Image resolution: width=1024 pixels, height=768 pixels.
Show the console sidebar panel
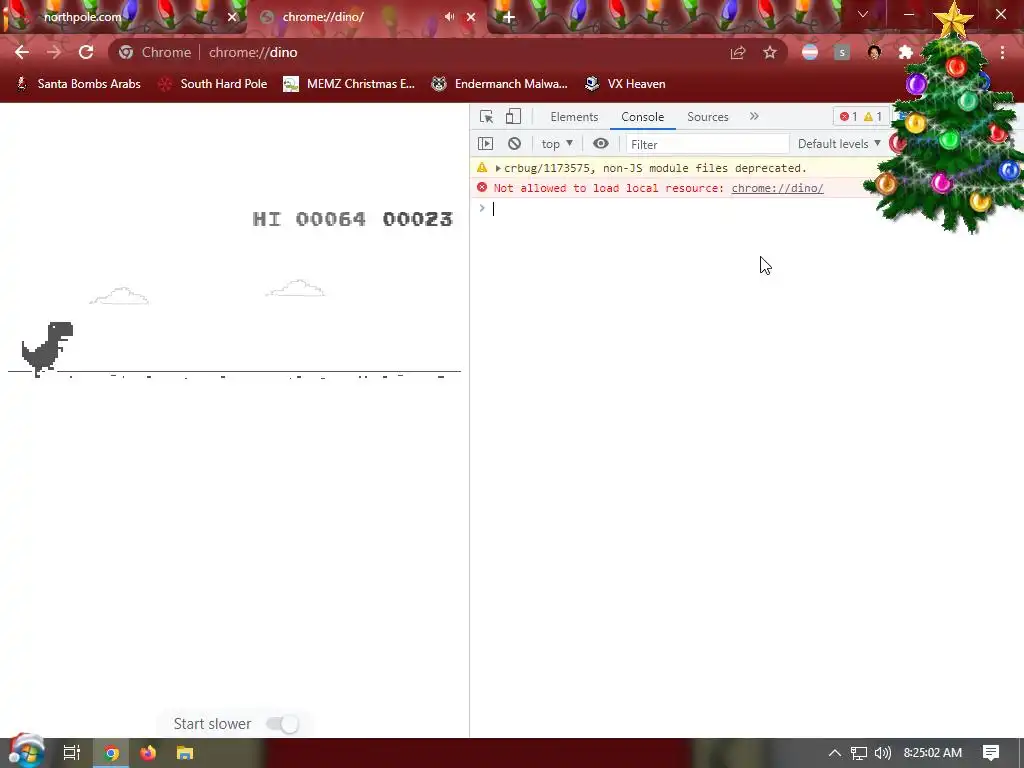click(x=485, y=144)
